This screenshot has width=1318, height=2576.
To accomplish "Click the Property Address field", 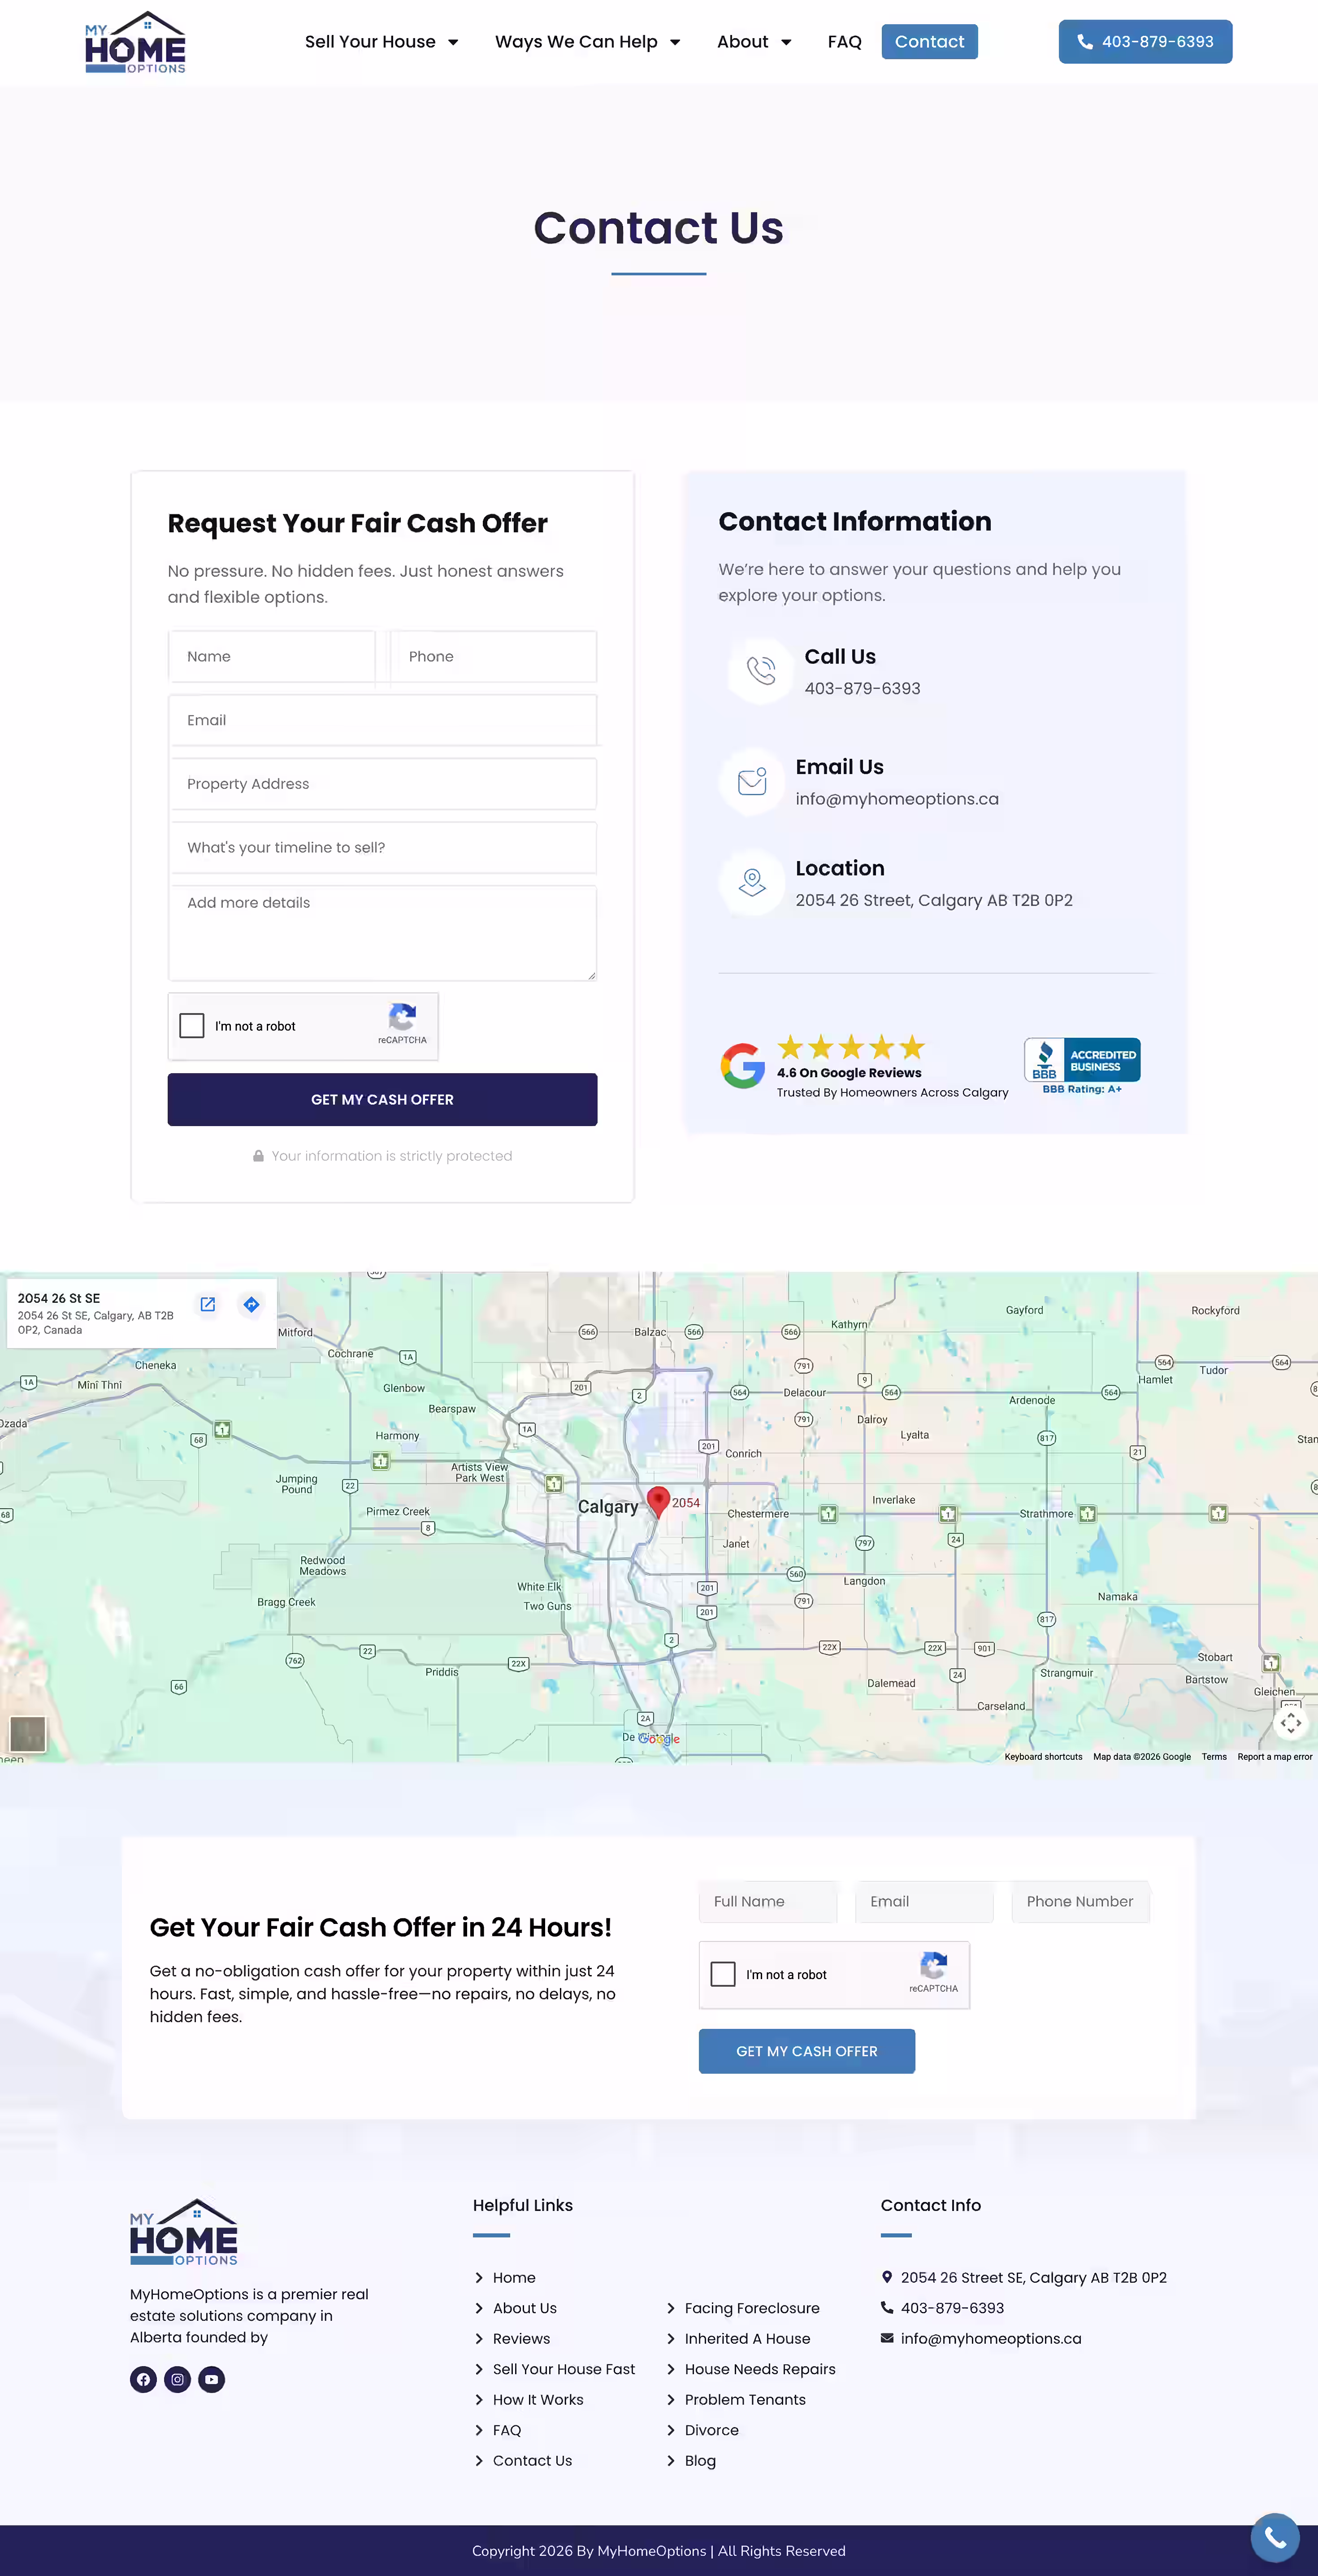I will (x=382, y=784).
